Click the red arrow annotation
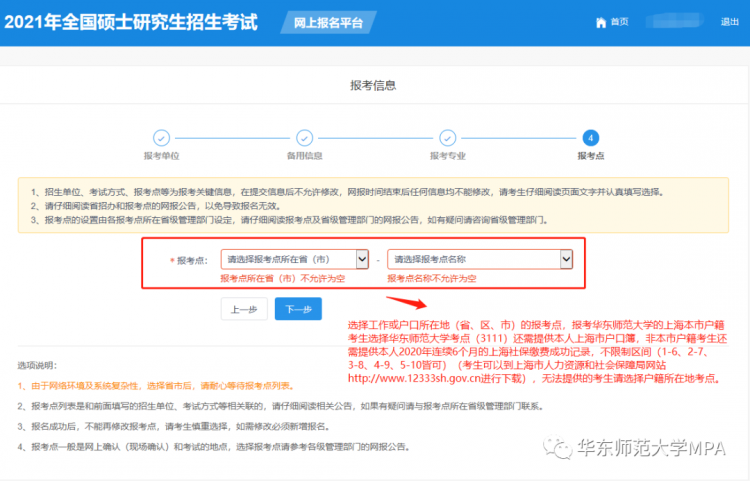Screen dimensions: 750x481 (x=409, y=299)
